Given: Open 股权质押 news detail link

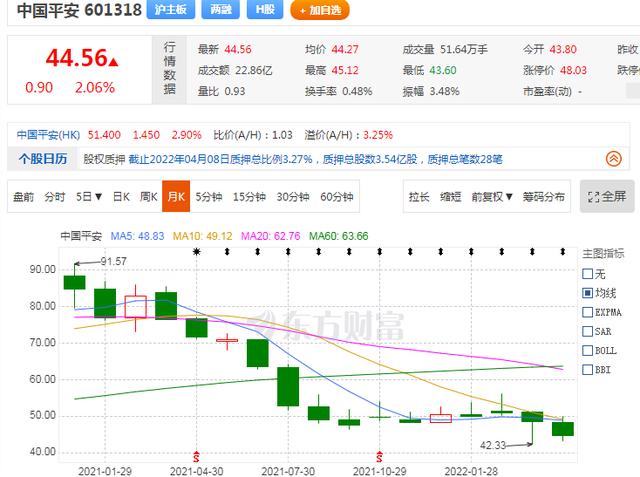Looking at the screenshot, I should point(315,159).
